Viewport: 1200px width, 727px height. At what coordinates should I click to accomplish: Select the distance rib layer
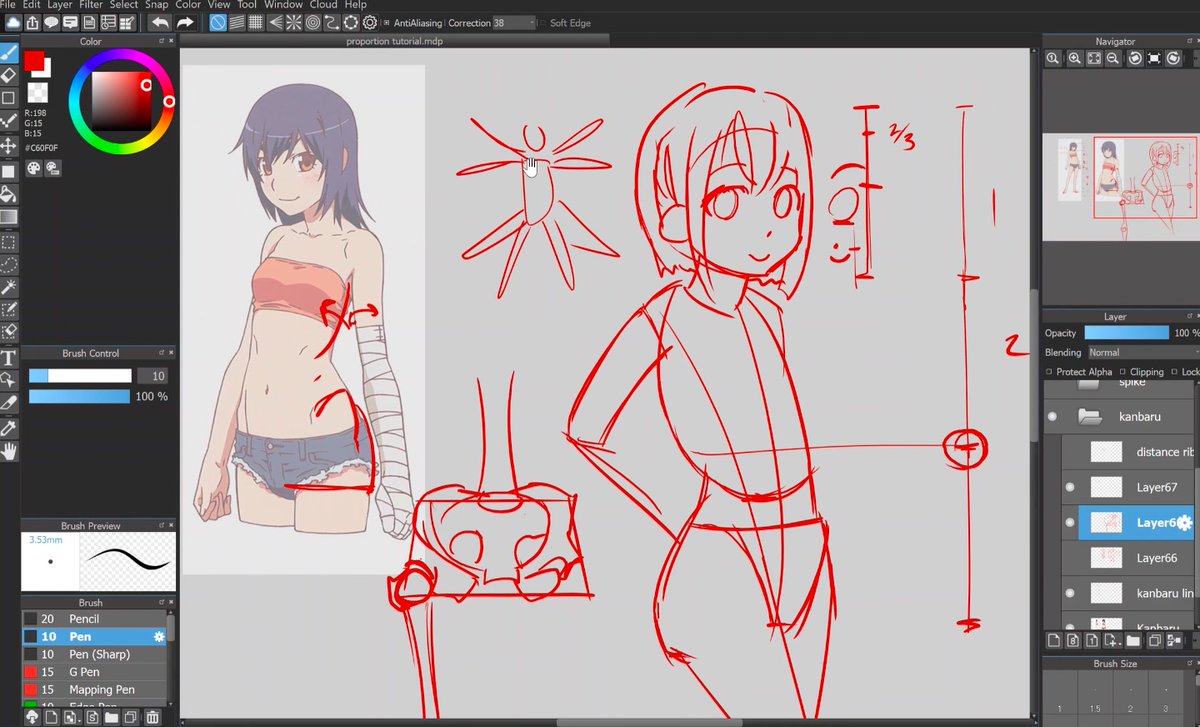pos(1129,452)
